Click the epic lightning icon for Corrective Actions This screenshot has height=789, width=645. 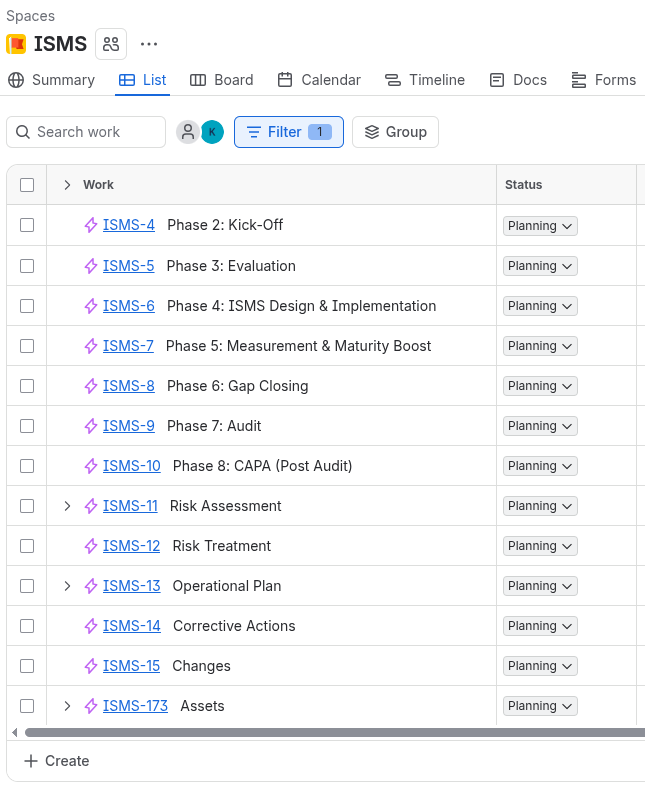click(x=91, y=626)
